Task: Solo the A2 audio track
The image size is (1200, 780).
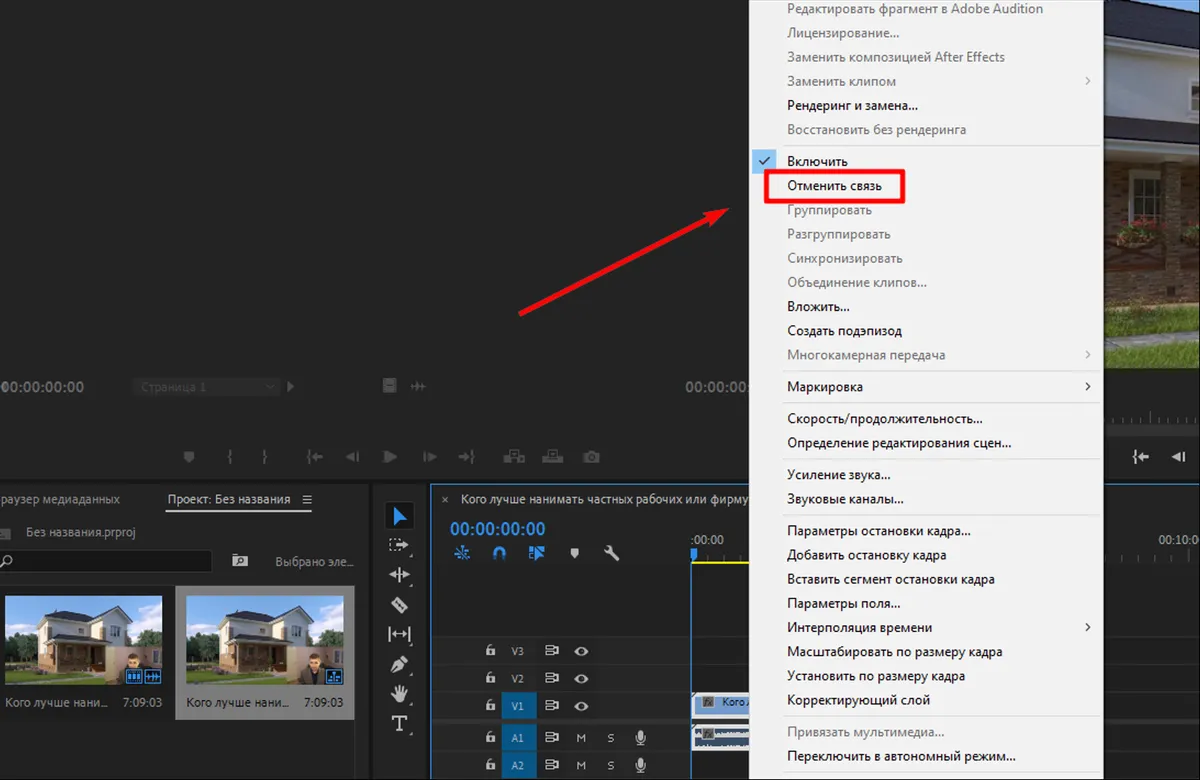Action: pos(611,765)
